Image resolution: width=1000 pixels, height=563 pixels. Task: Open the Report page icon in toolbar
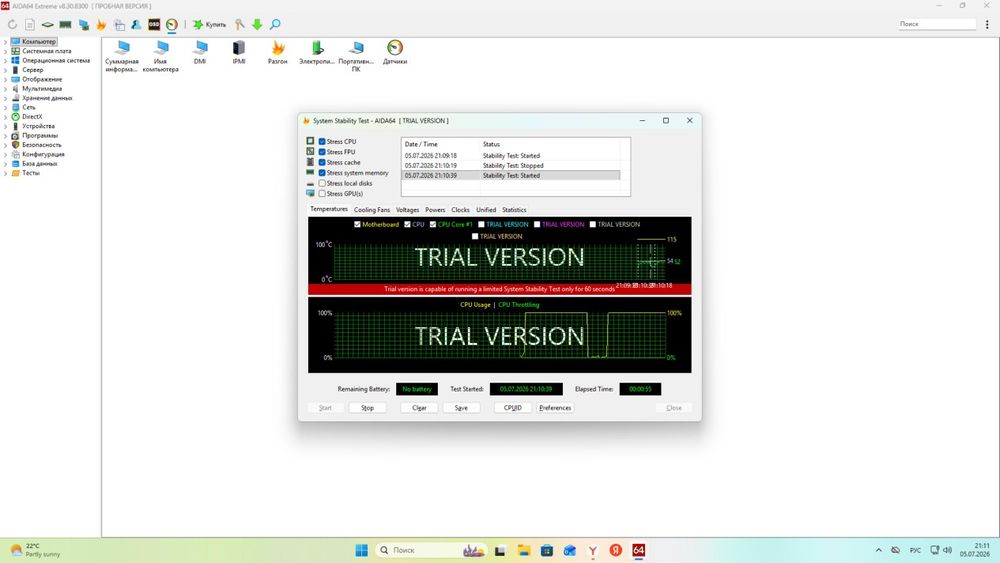pos(30,24)
